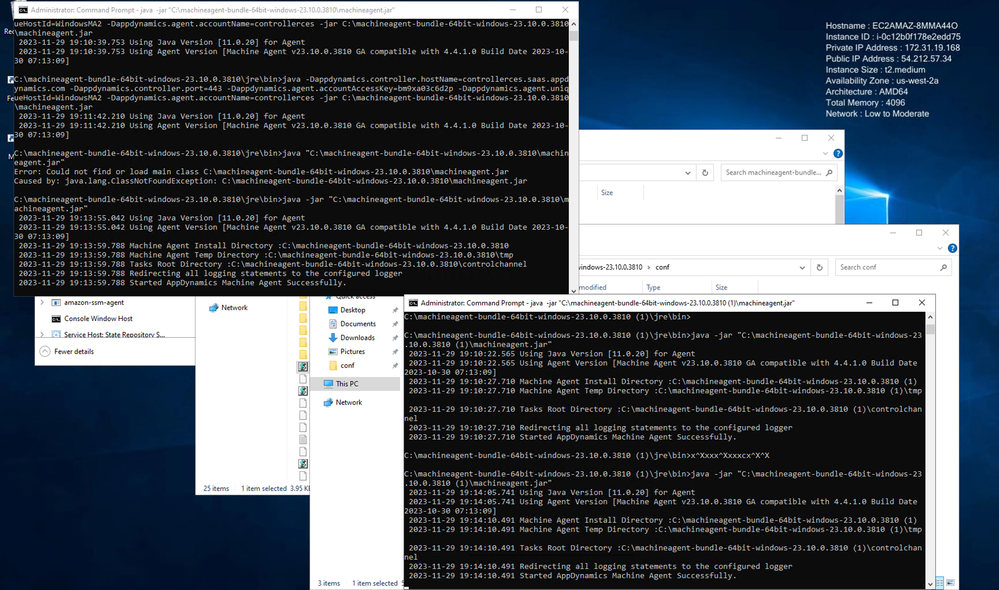Sort files by Size column header

pyautogui.click(x=606, y=192)
